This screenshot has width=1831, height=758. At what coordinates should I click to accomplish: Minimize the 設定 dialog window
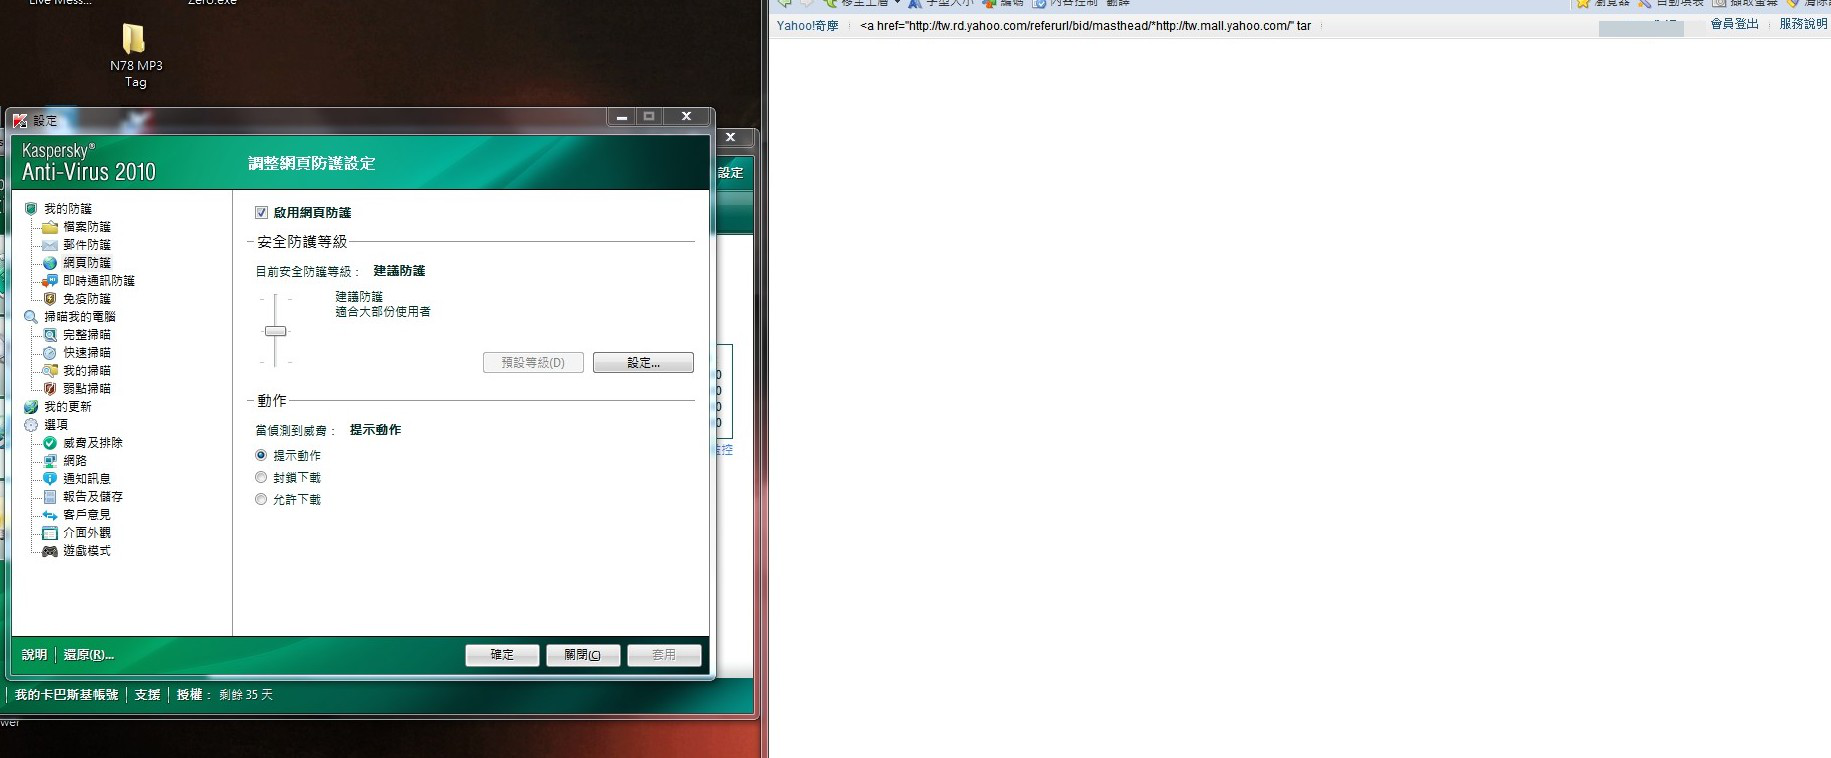click(x=622, y=117)
